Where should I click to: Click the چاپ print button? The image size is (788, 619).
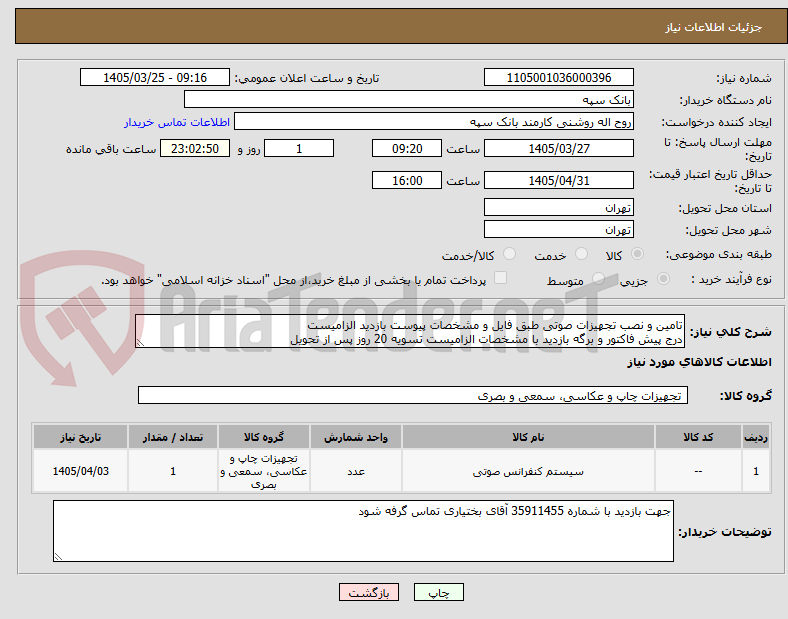tap(439, 593)
